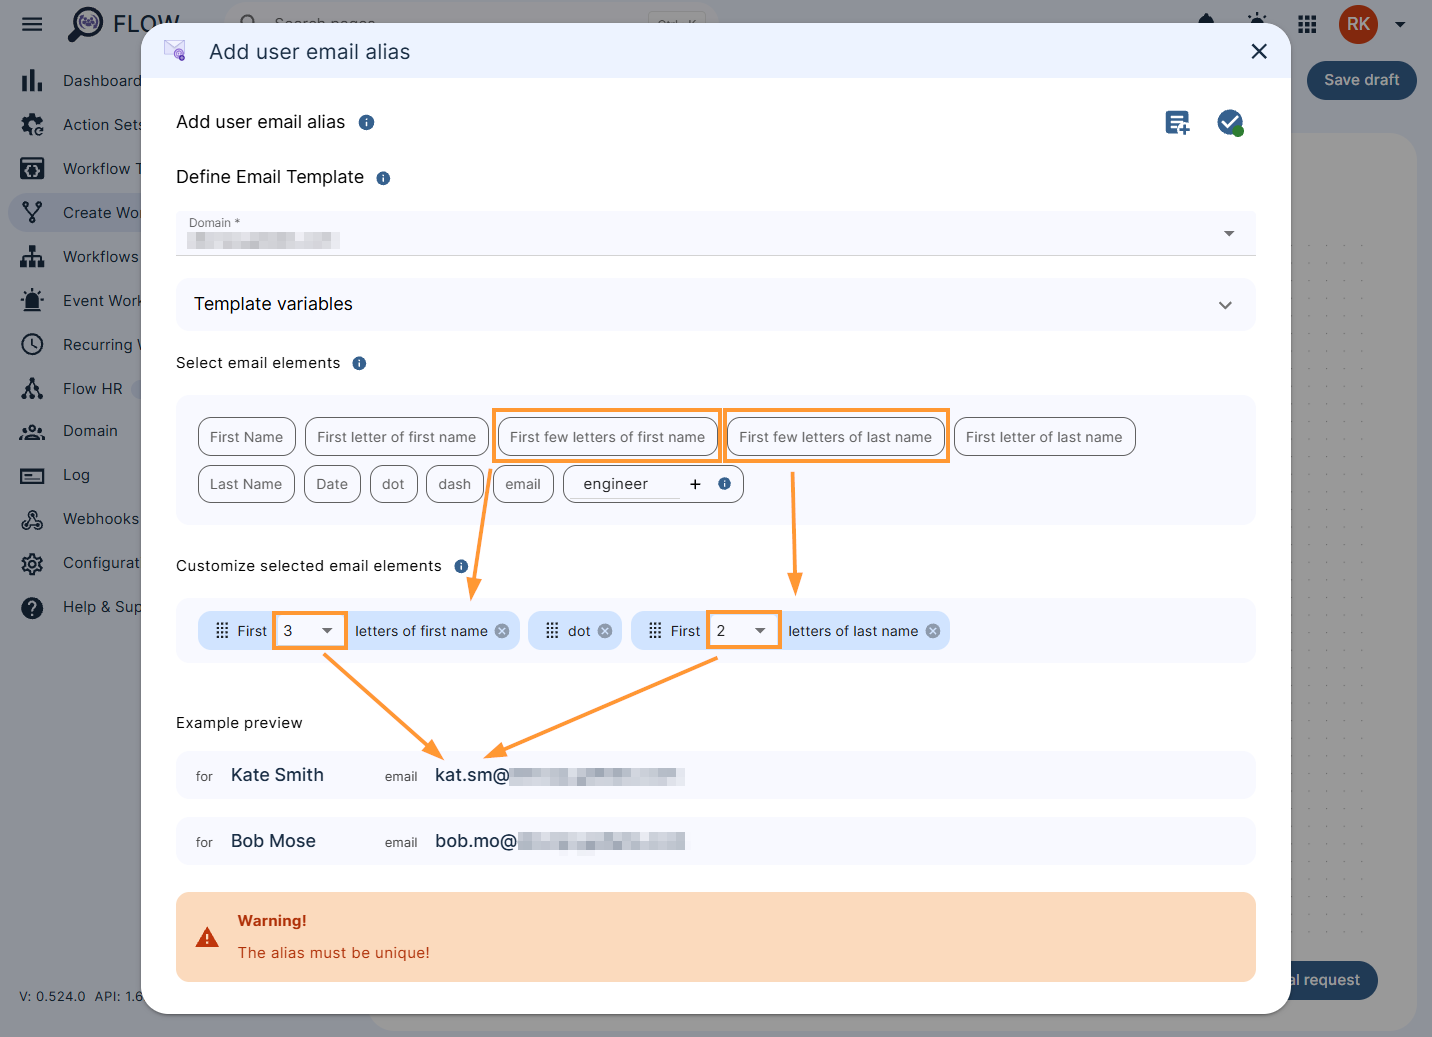Click info icon beside Customize selected email elements

point(461,566)
